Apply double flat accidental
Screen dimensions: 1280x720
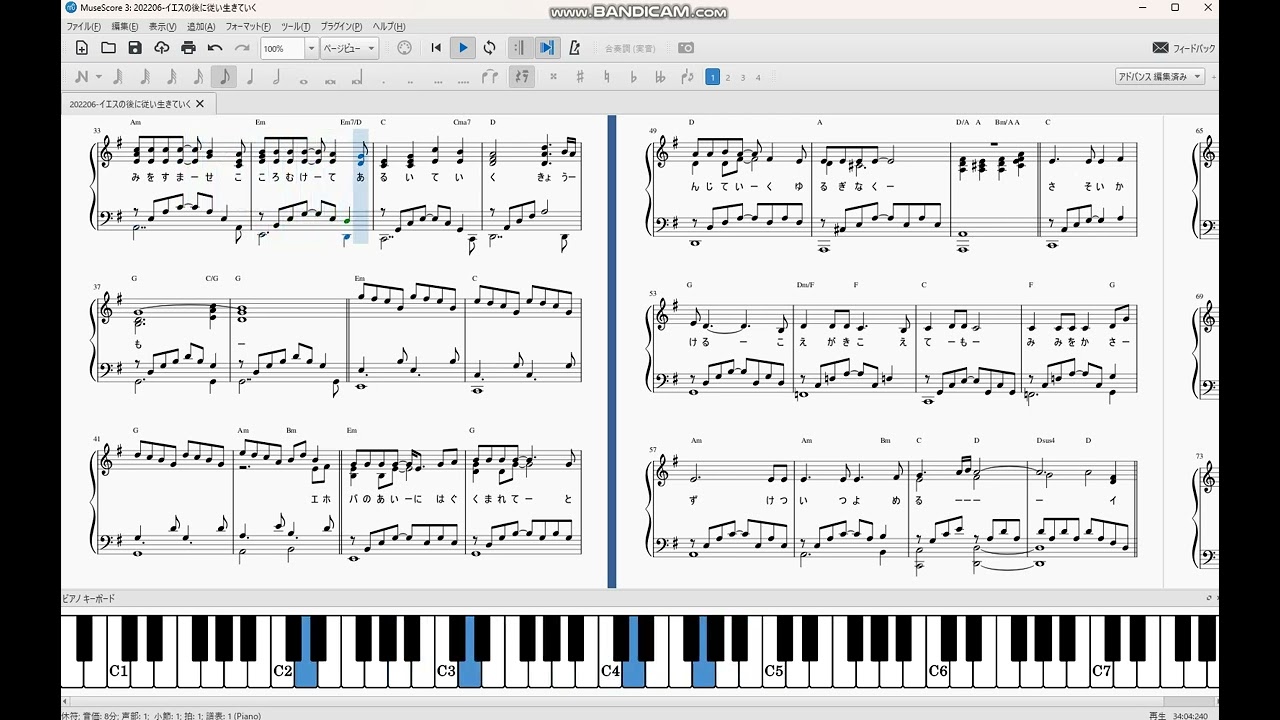(660, 77)
